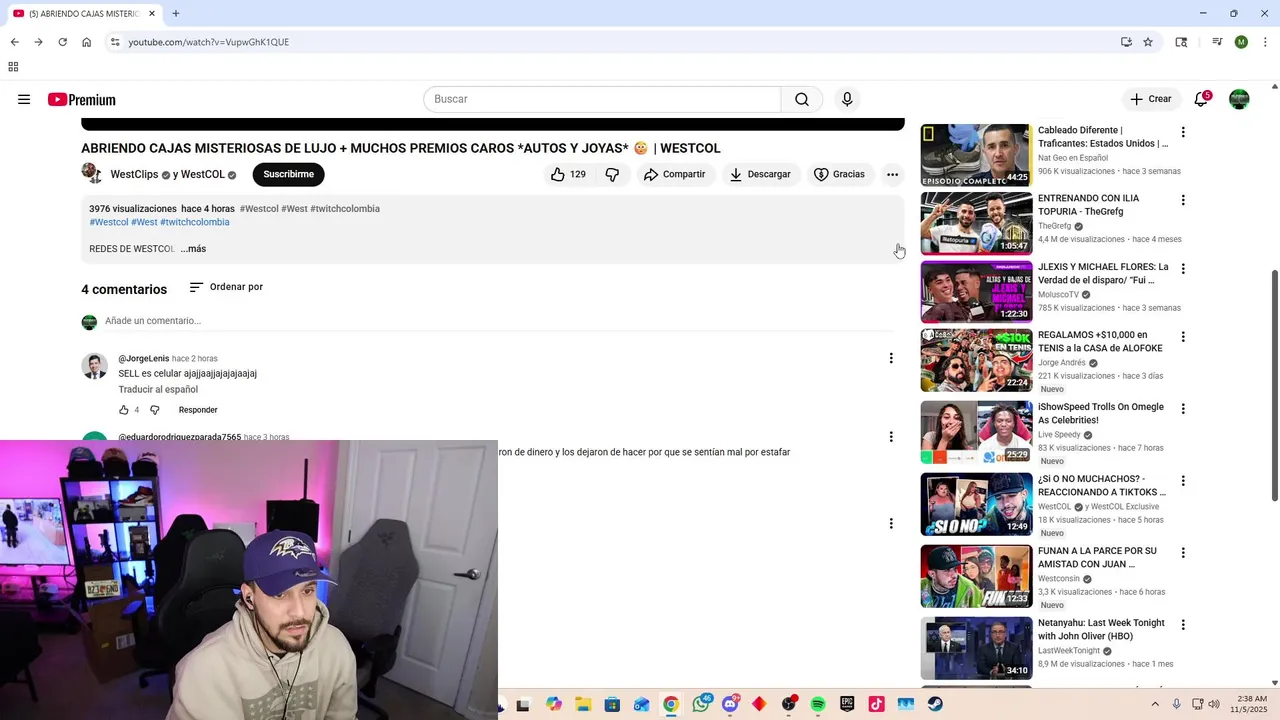Screen dimensions: 1280x720
Task: Click the page vertical scrollbar
Action: pyautogui.click(x=1274, y=385)
